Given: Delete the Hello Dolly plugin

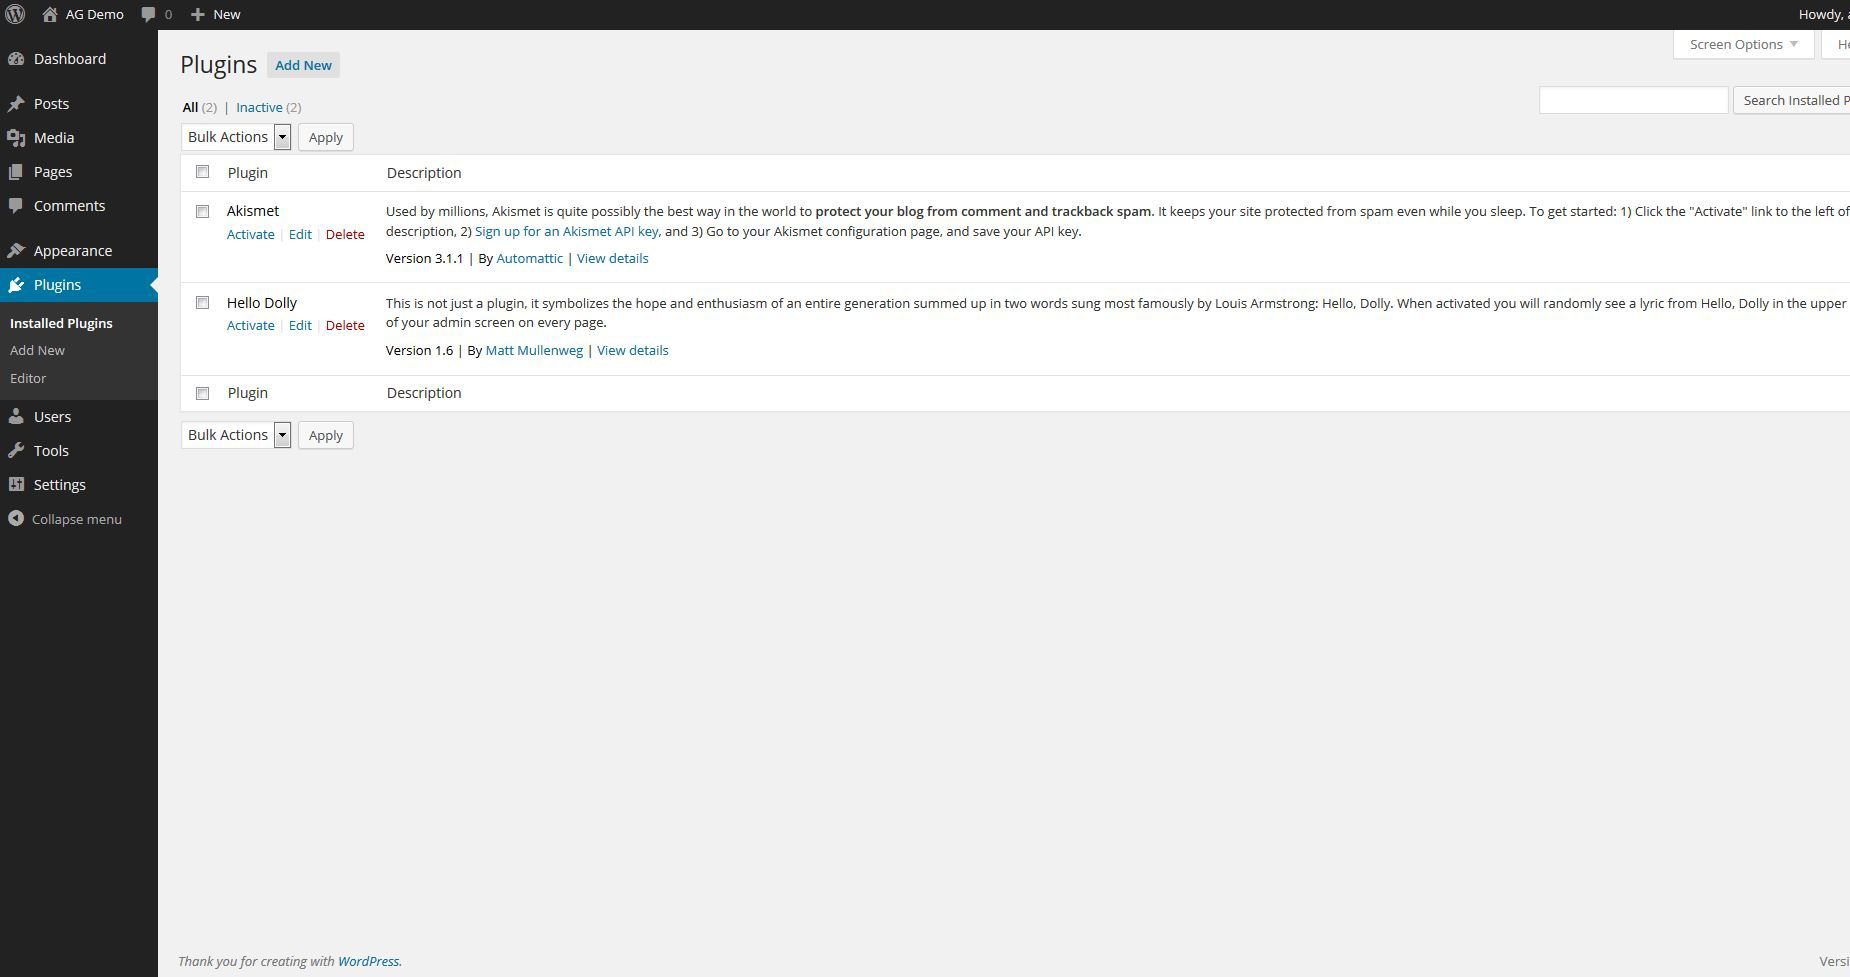Looking at the screenshot, I should (345, 325).
